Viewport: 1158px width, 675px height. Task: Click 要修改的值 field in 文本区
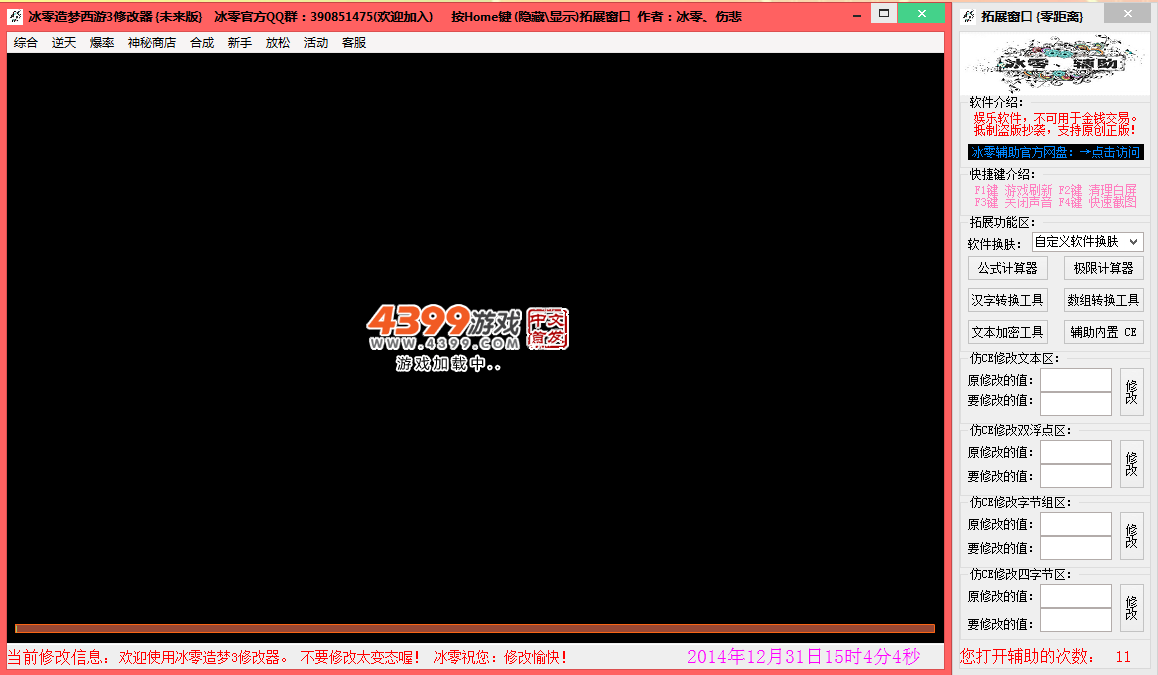pyautogui.click(x=1076, y=403)
